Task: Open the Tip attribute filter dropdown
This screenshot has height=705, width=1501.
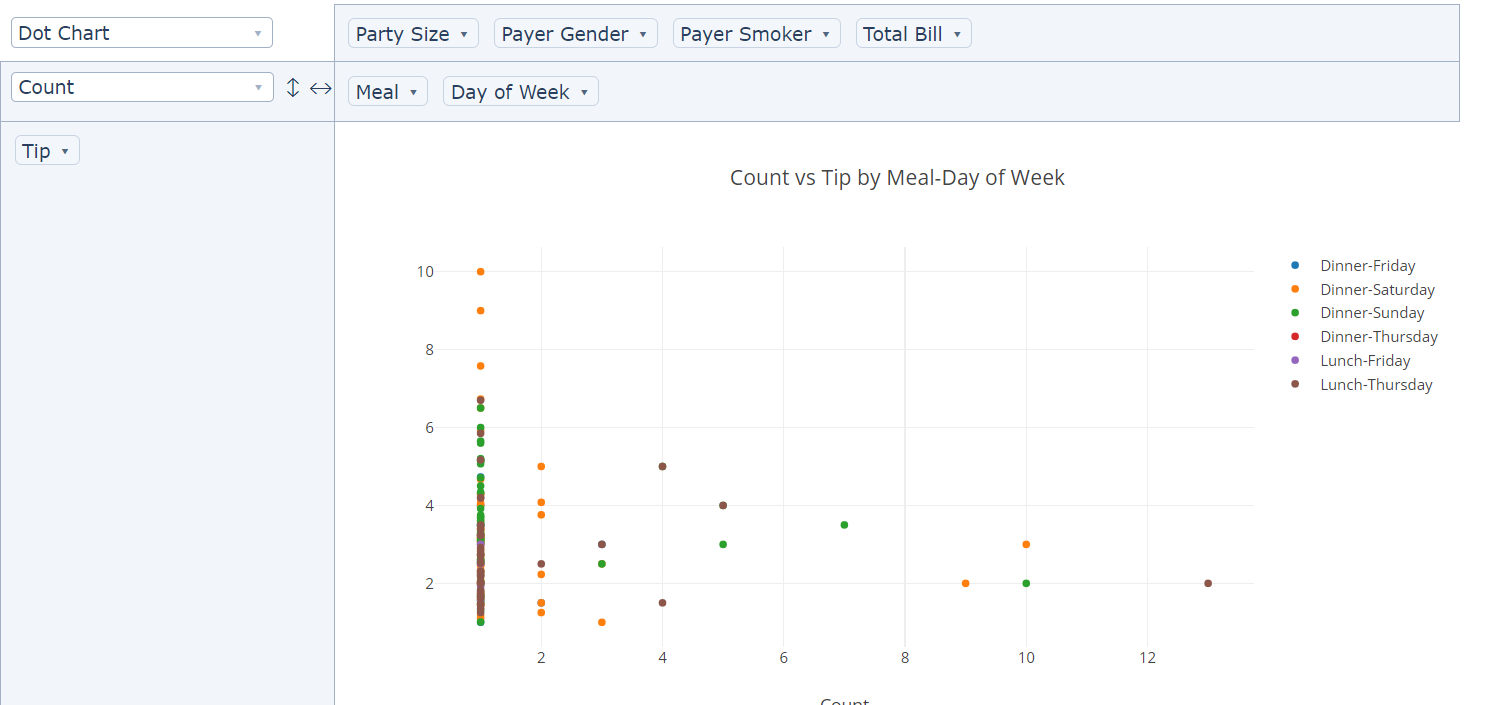Action: [64, 151]
